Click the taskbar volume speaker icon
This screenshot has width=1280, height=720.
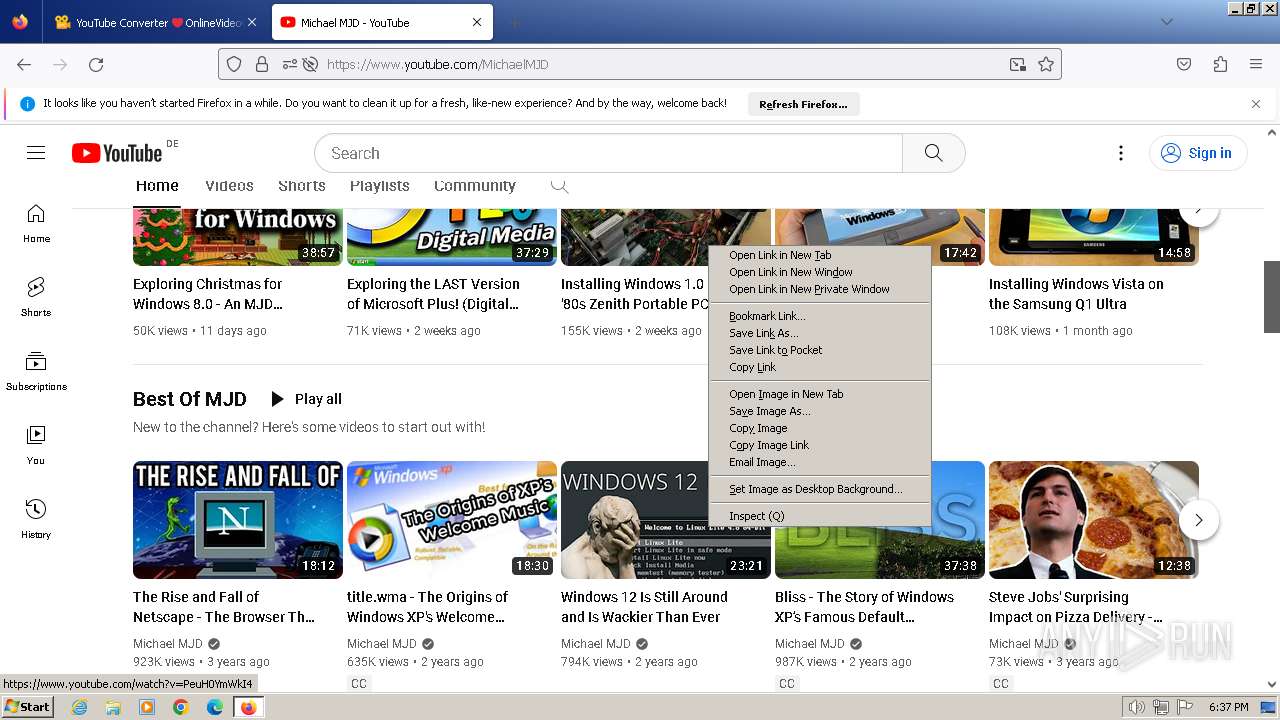[1137, 707]
